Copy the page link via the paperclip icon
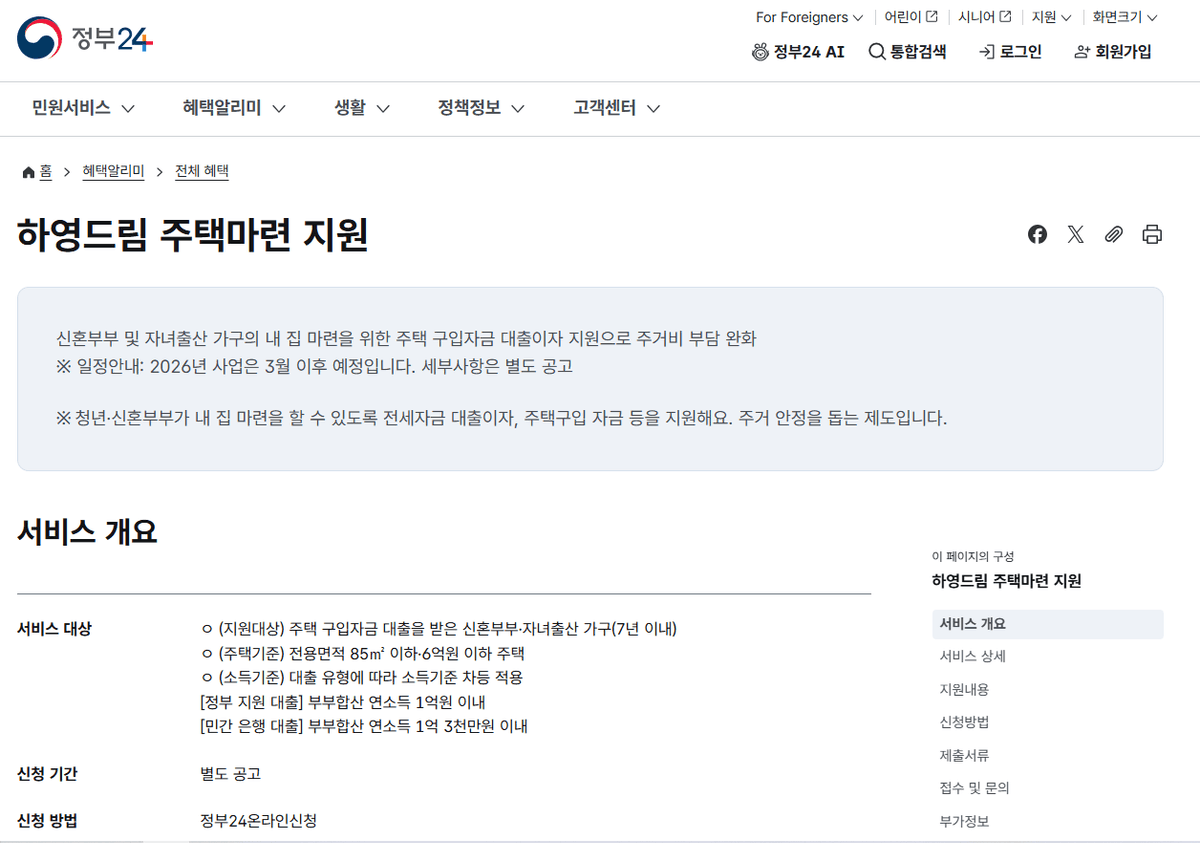 (1114, 234)
